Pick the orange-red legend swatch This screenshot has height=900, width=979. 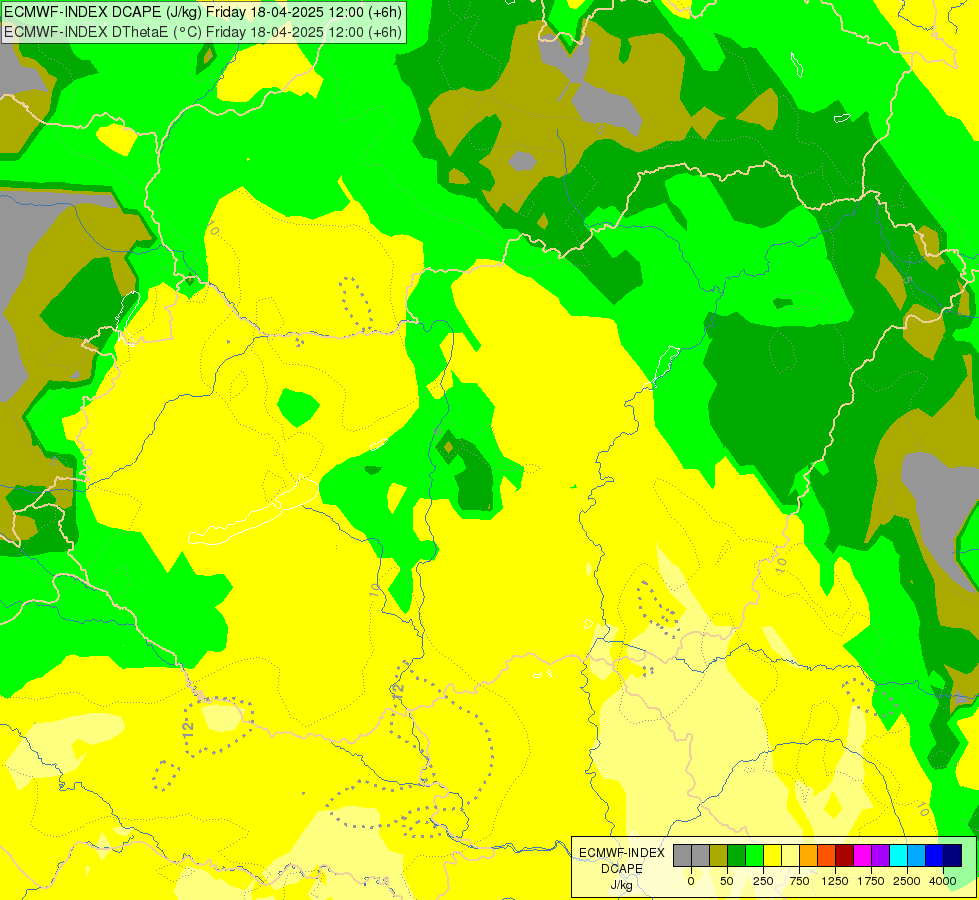tap(827, 855)
